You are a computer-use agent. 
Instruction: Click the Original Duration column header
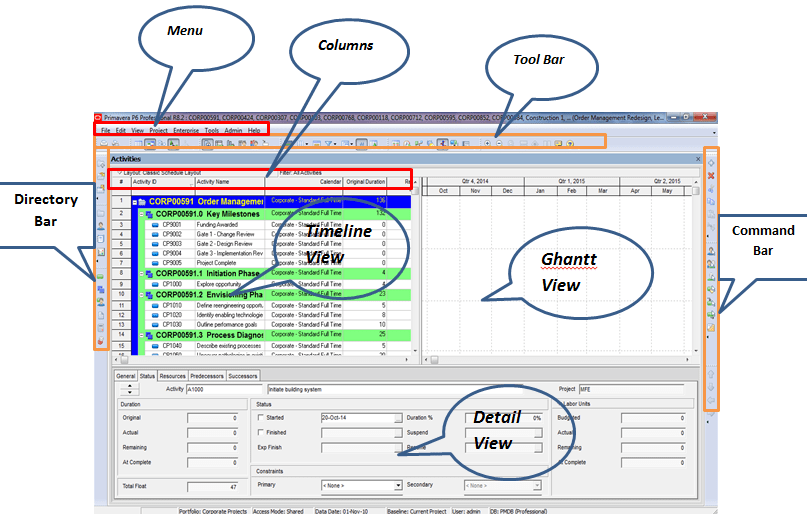tap(365, 182)
